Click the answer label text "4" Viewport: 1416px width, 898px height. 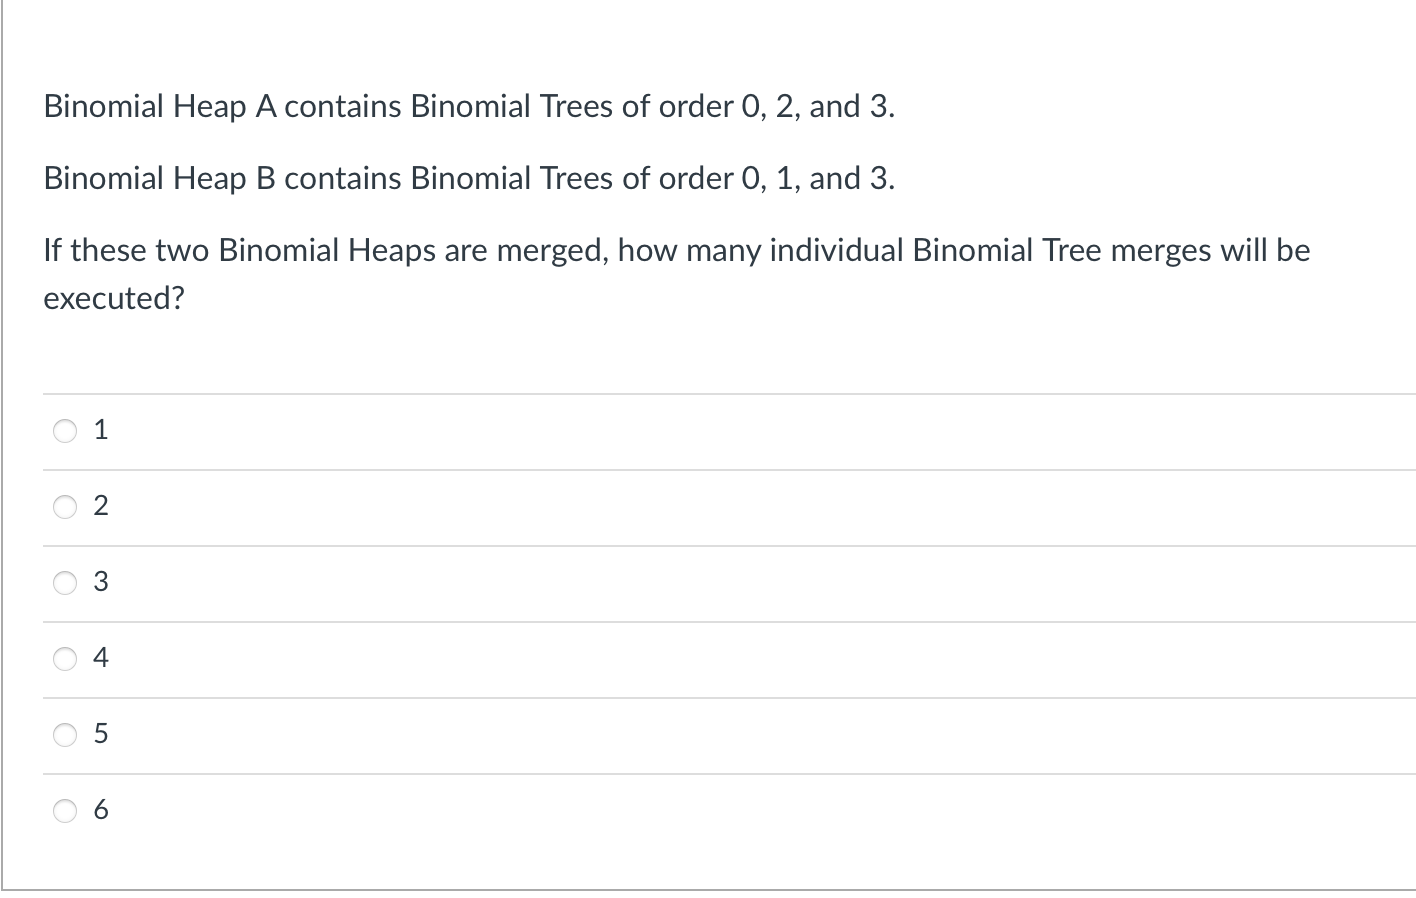point(100,659)
